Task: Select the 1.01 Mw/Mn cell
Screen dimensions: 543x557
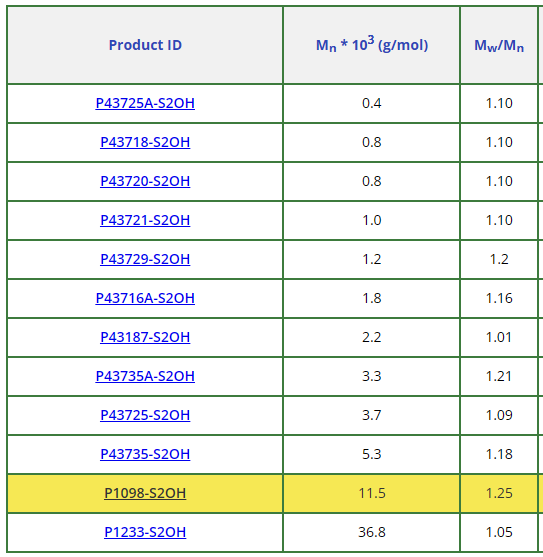Action: click(x=499, y=337)
